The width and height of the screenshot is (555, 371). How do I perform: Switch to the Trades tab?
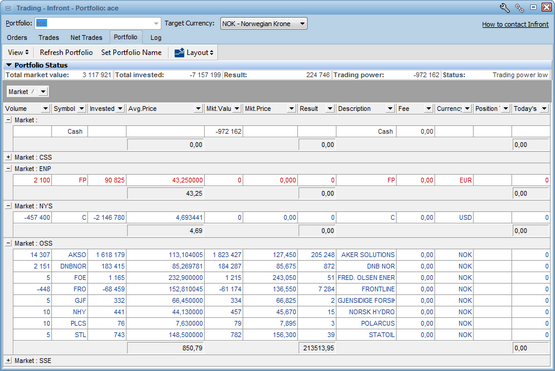[x=48, y=38]
